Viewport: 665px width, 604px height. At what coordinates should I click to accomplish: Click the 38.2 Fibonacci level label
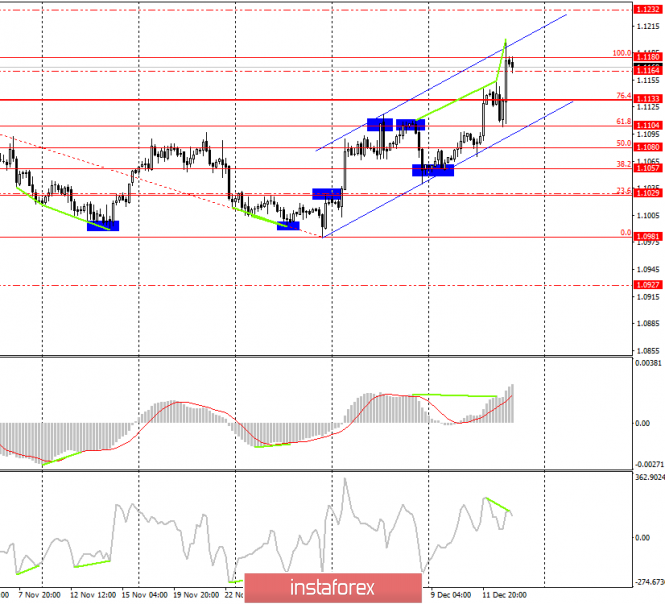(x=623, y=164)
